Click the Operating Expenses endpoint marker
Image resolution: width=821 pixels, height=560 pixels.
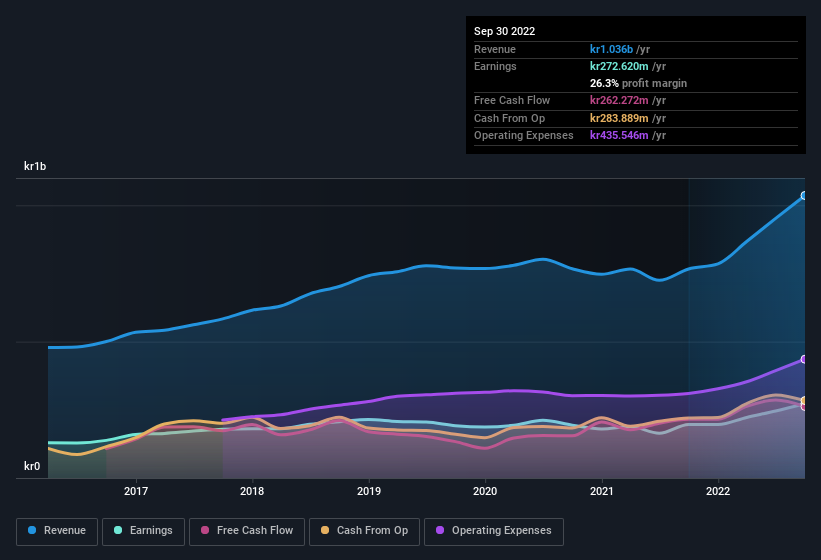coord(804,359)
